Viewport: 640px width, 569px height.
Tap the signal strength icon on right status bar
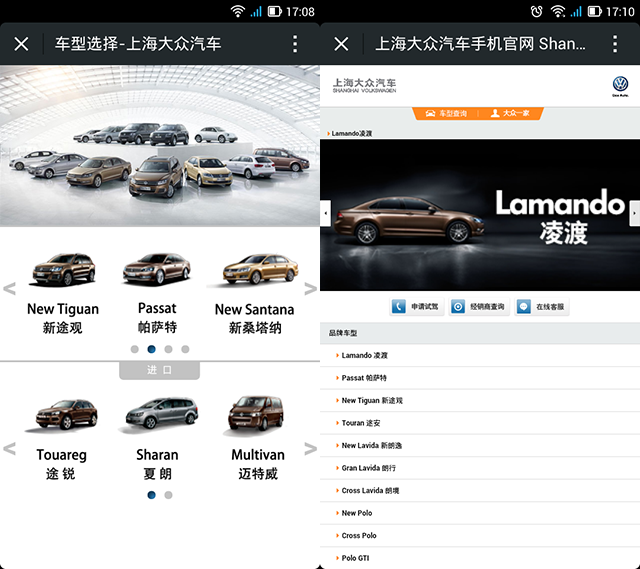pos(576,11)
